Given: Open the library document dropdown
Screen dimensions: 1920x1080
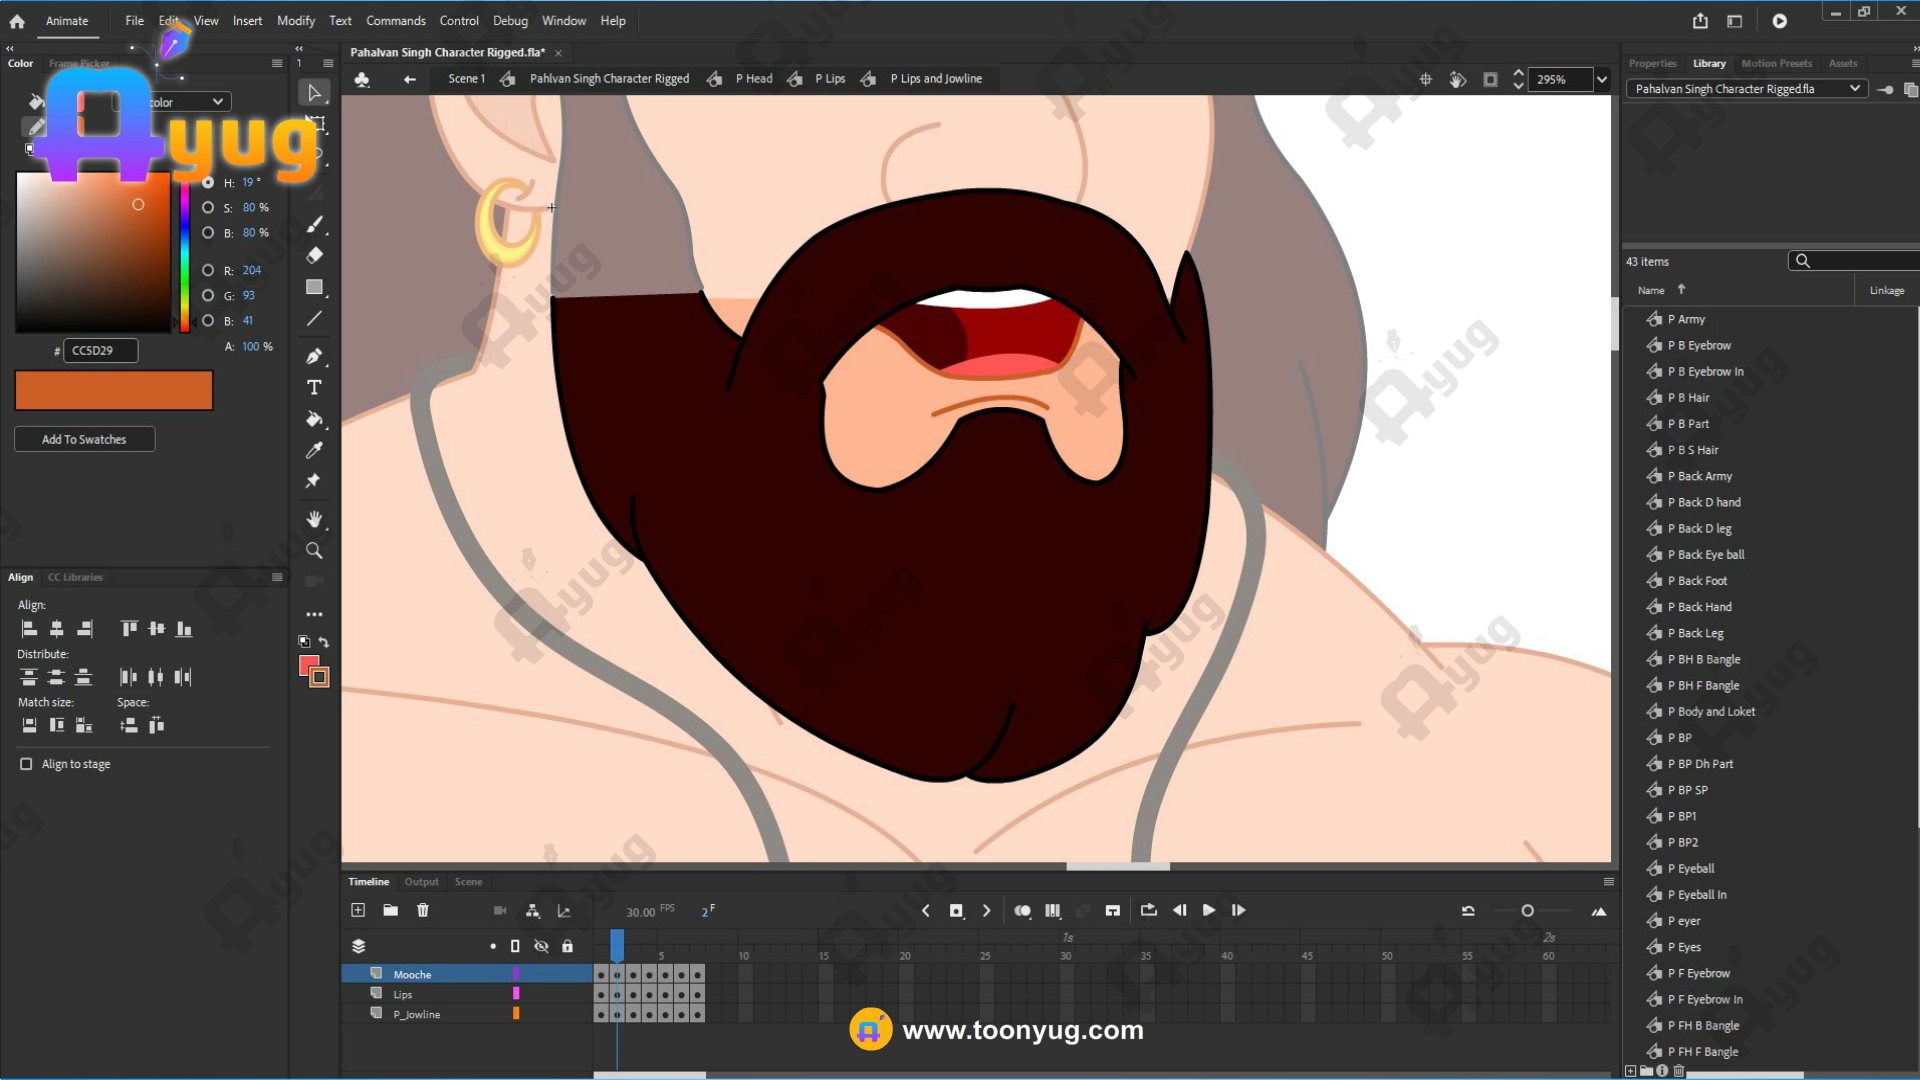Looking at the screenshot, I should (1854, 89).
